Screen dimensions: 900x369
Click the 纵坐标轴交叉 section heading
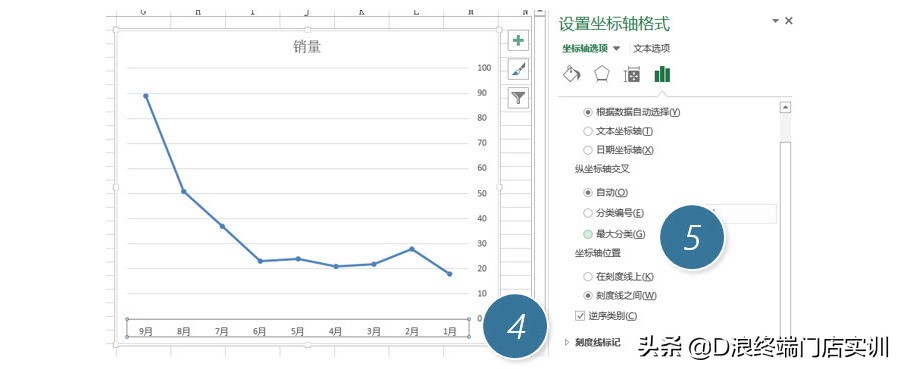[601, 169]
